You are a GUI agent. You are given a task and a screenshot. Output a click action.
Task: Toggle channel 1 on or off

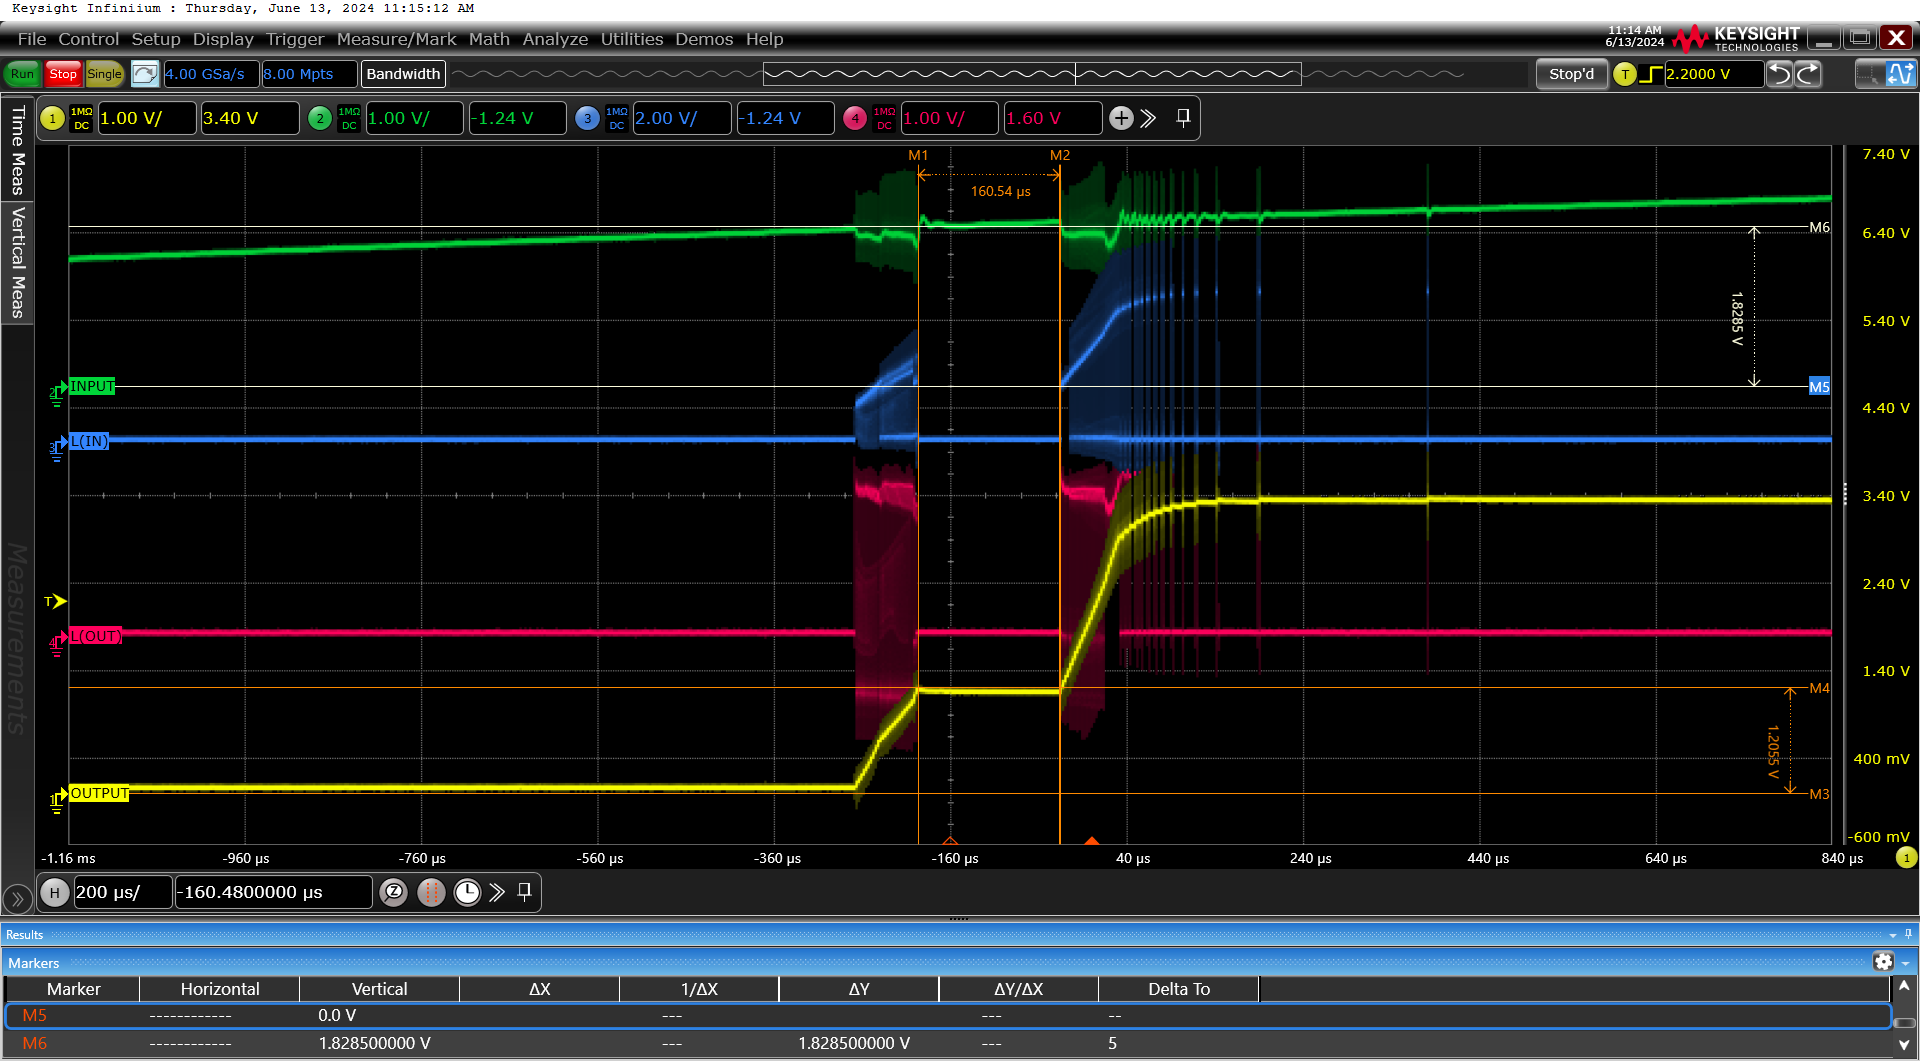coord(52,118)
